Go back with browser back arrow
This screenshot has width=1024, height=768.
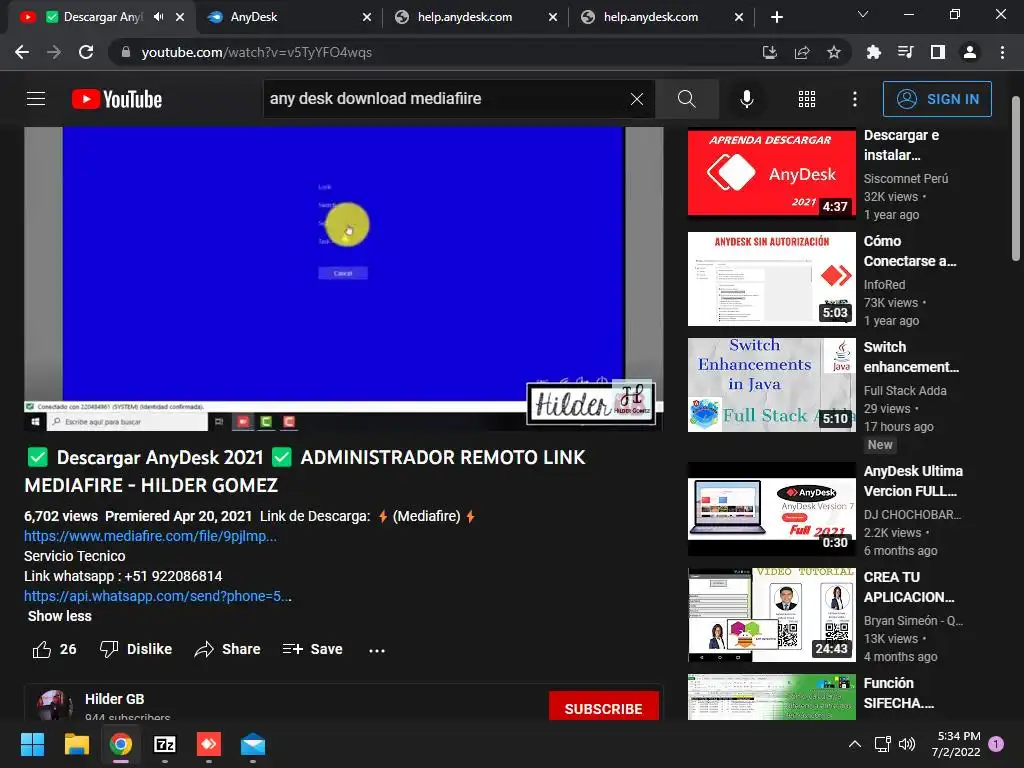[x=22, y=52]
